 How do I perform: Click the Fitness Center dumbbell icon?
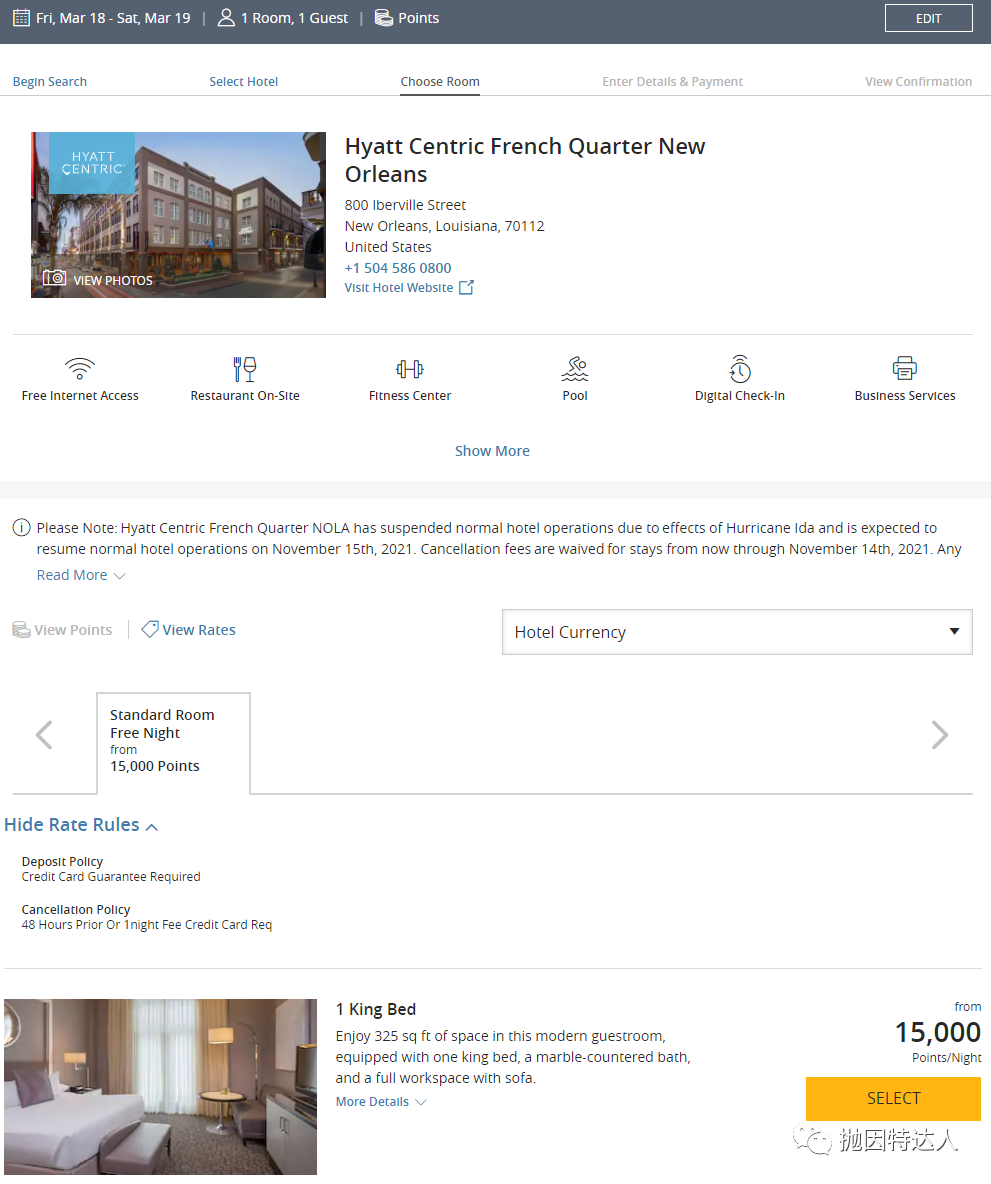click(410, 368)
